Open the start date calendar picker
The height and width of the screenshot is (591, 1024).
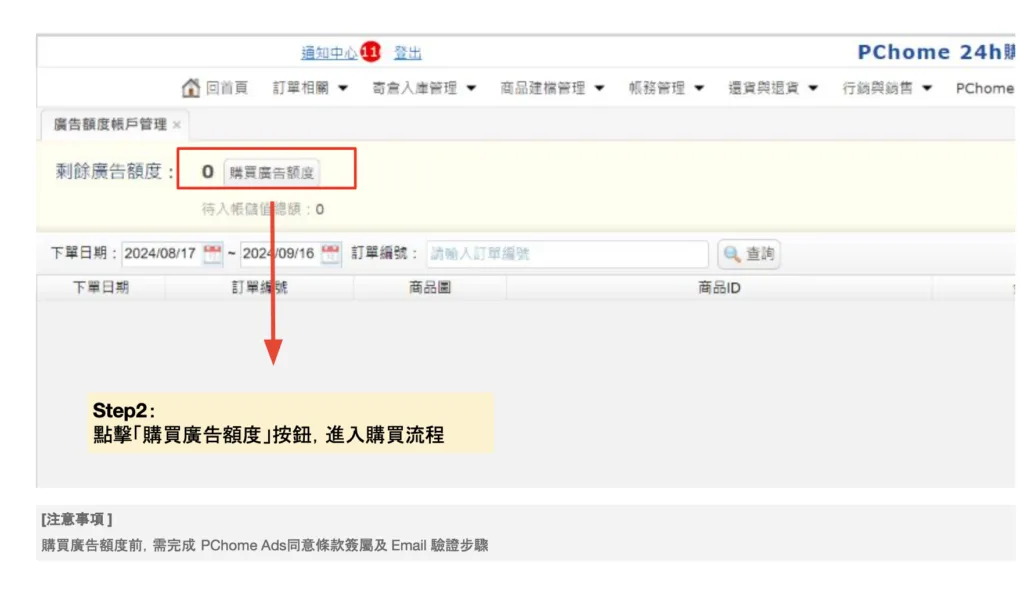coord(213,254)
